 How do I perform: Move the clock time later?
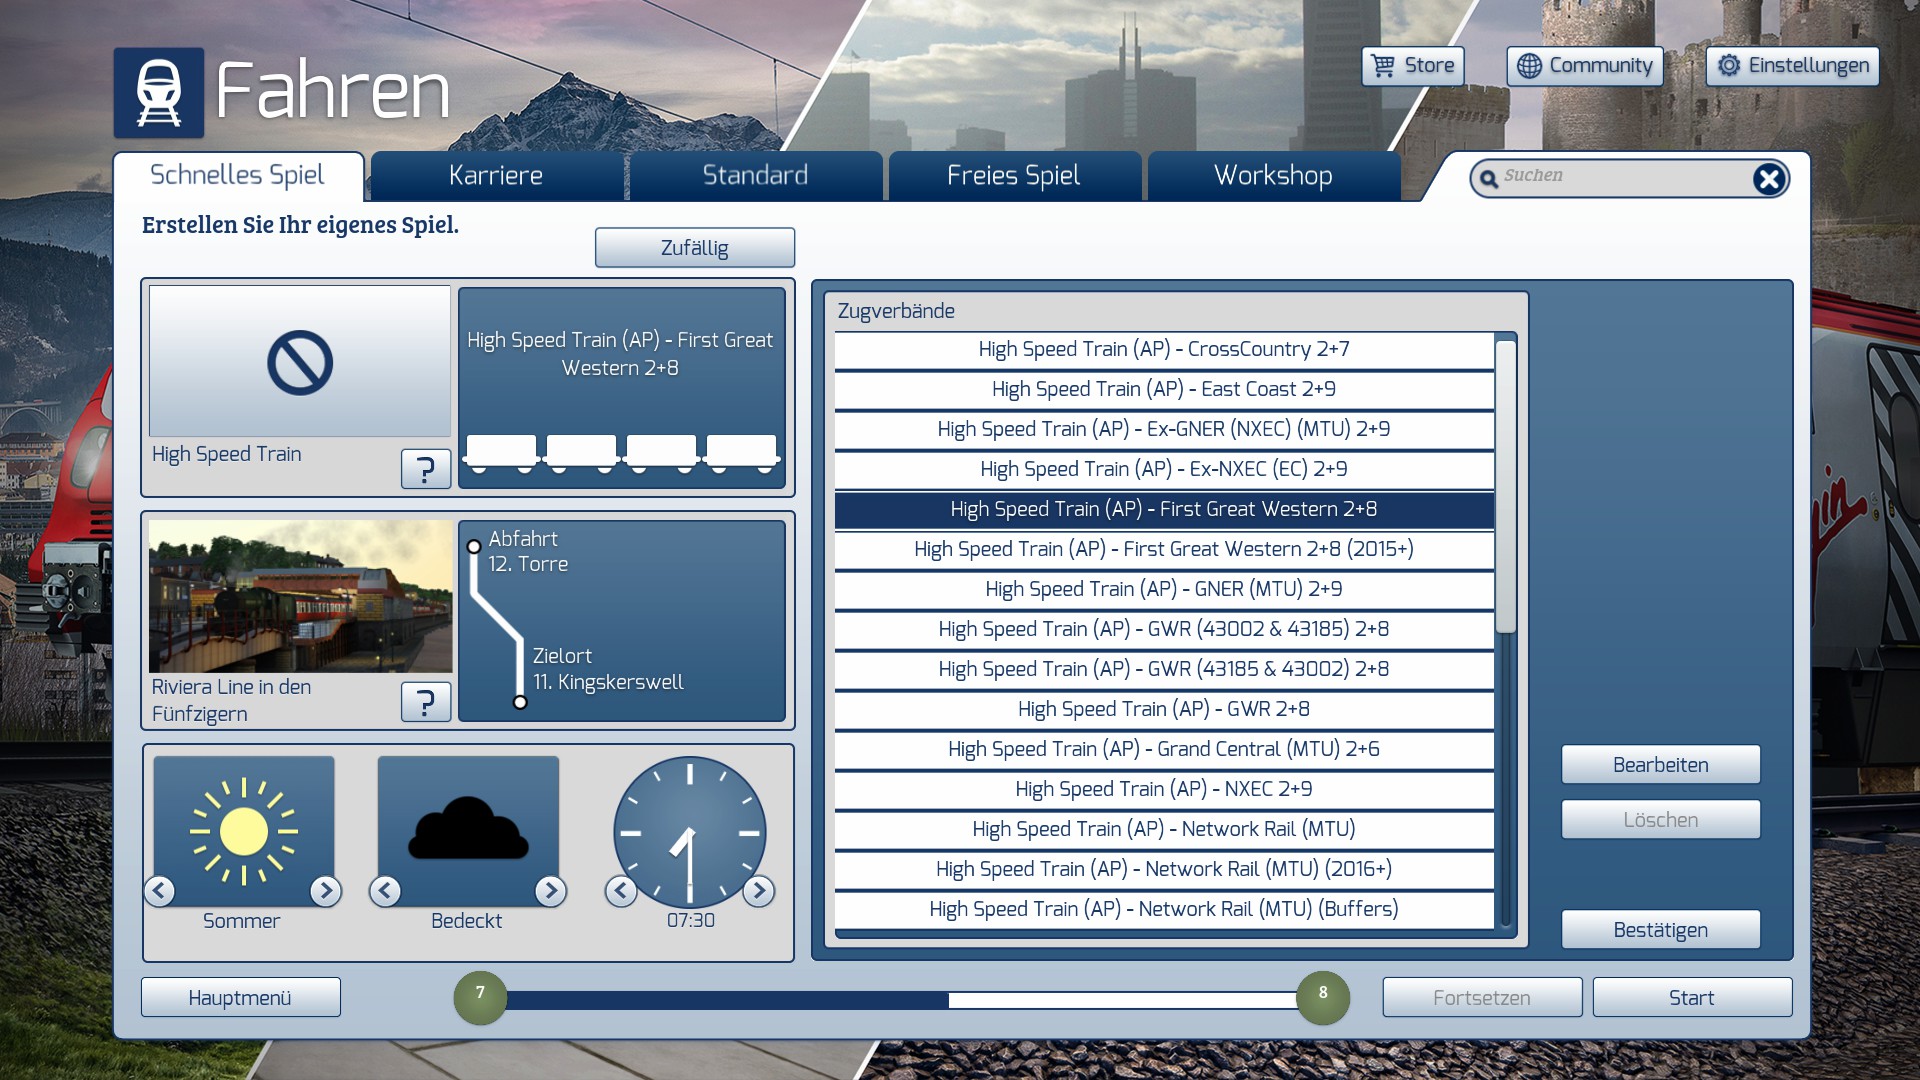pos(759,890)
